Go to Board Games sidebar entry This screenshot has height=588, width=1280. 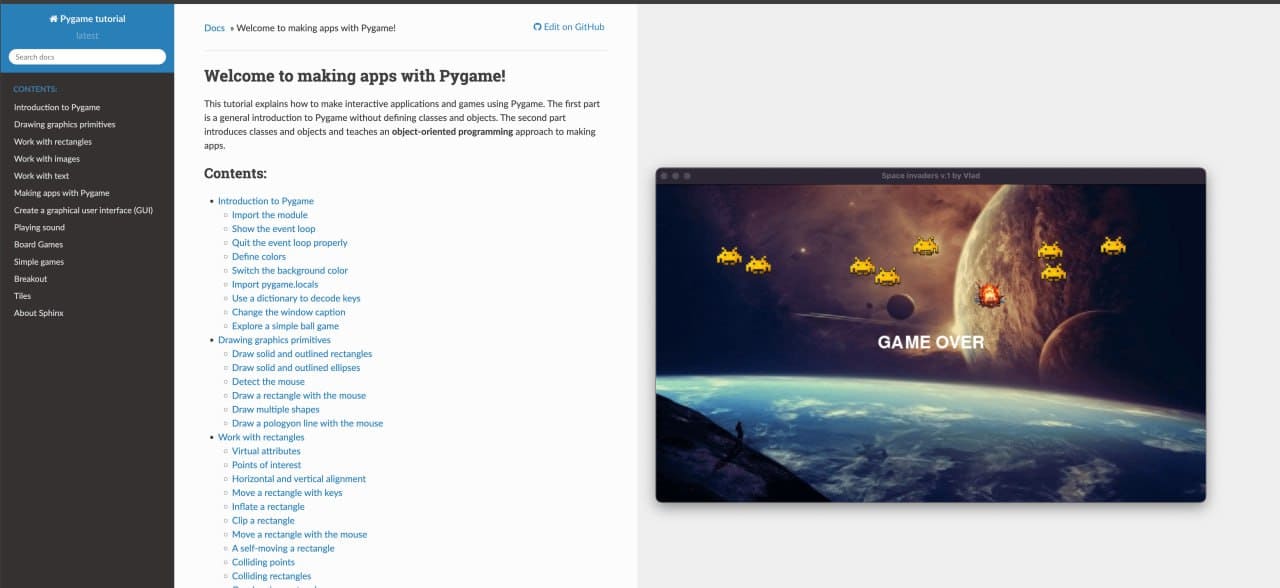point(38,245)
